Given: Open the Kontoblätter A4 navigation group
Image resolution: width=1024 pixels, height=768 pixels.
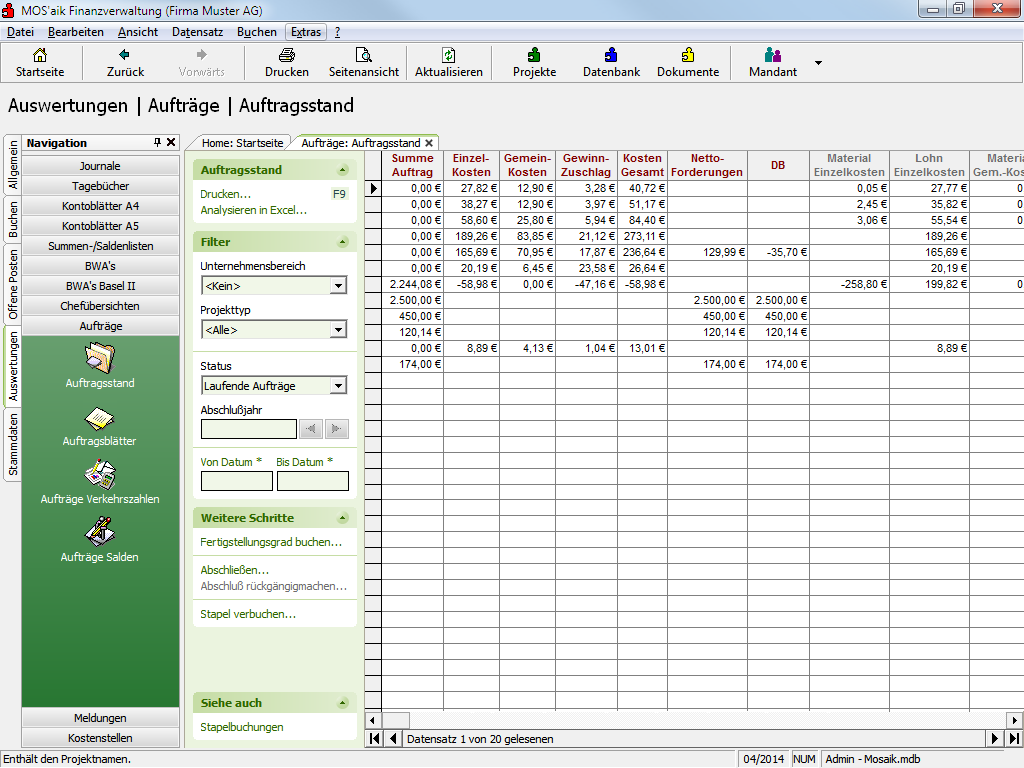Looking at the screenshot, I should [100, 206].
